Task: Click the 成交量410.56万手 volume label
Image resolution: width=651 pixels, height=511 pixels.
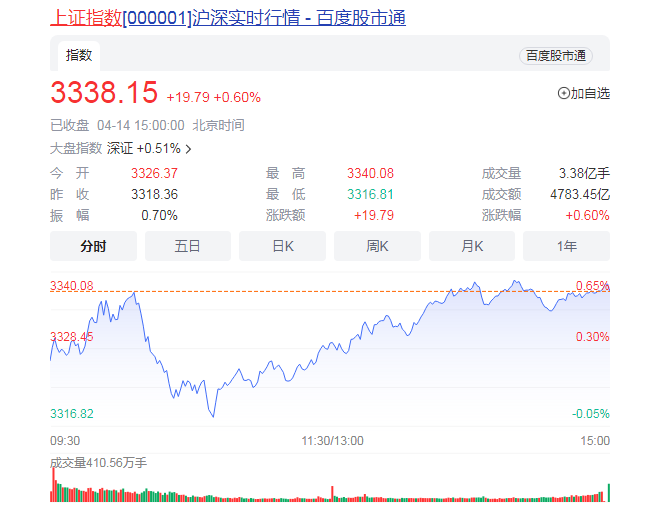Action: pos(98,463)
